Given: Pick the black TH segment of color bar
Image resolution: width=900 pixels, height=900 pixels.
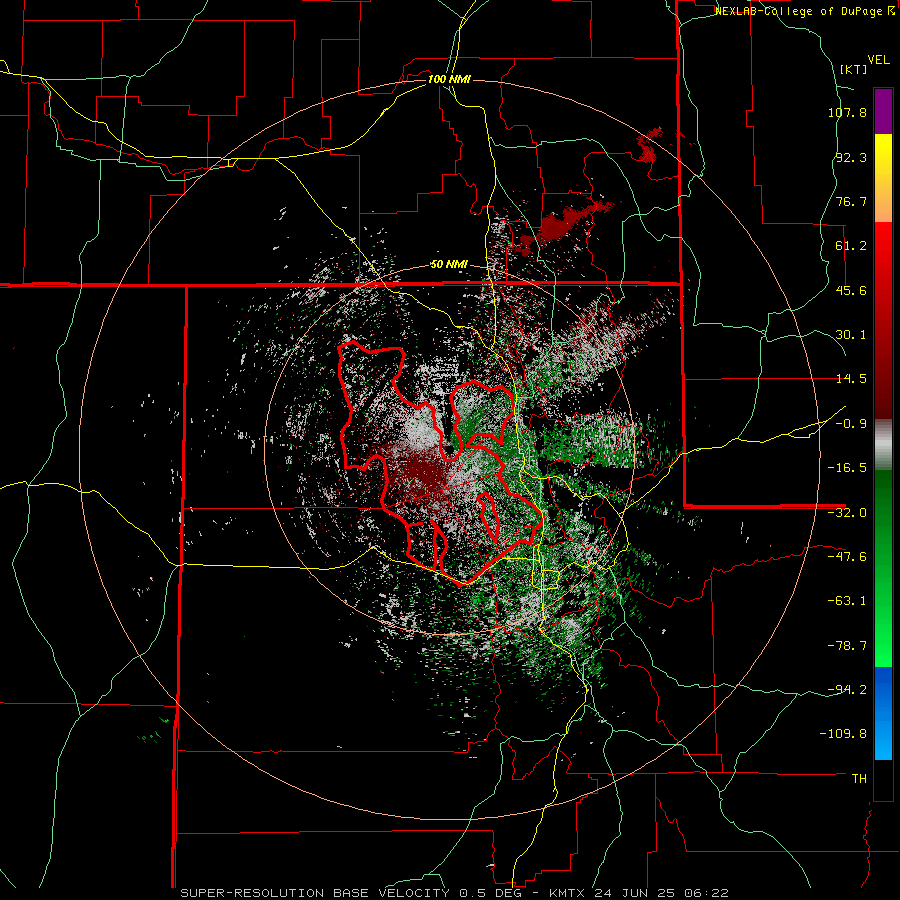Looking at the screenshot, I should pyautogui.click(x=883, y=779).
